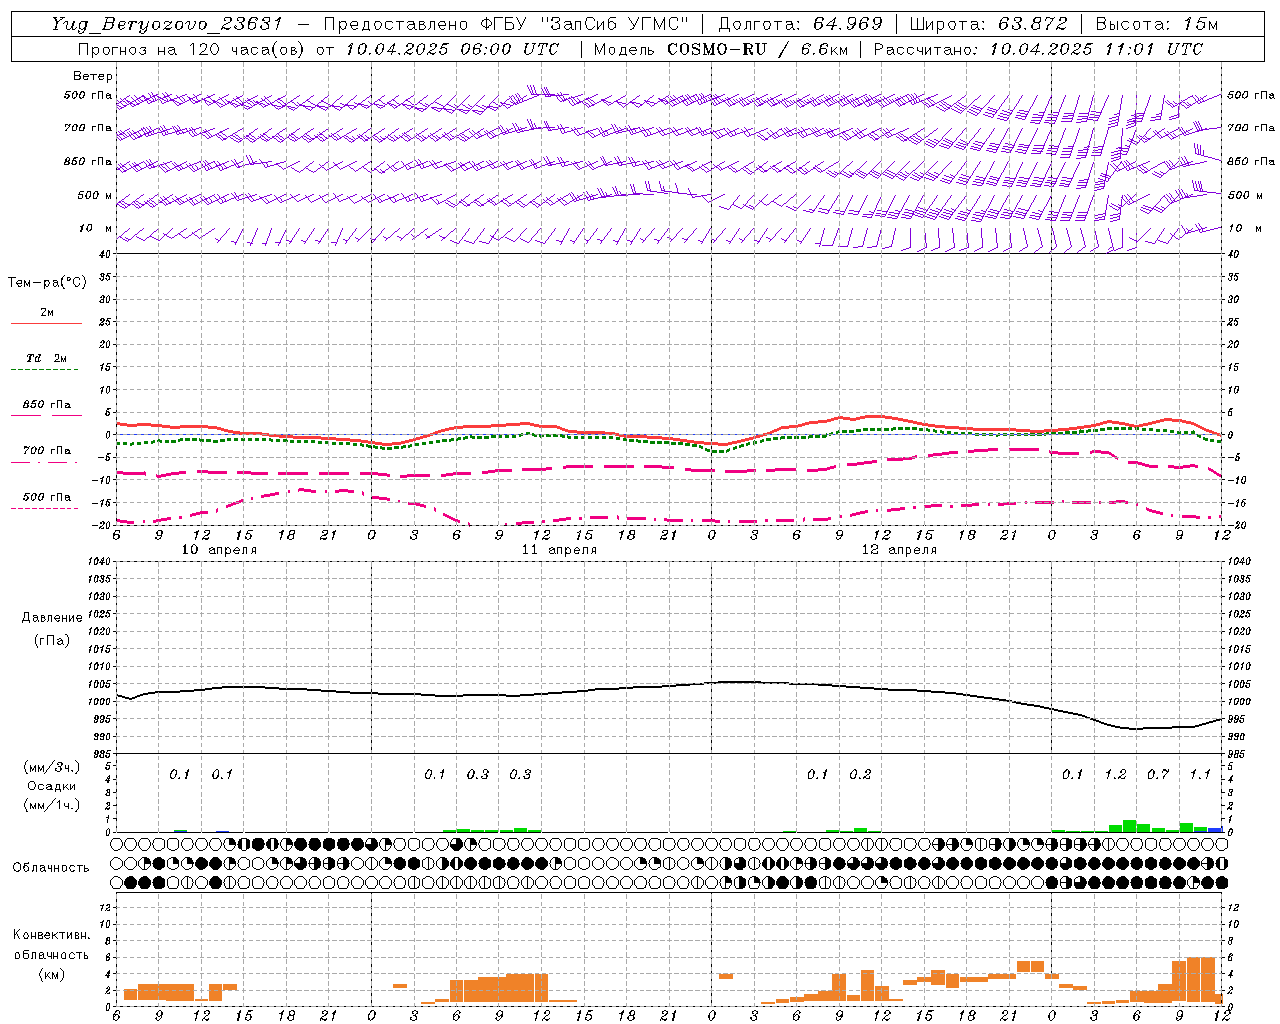Click the Давление panel label

[x=52, y=617]
